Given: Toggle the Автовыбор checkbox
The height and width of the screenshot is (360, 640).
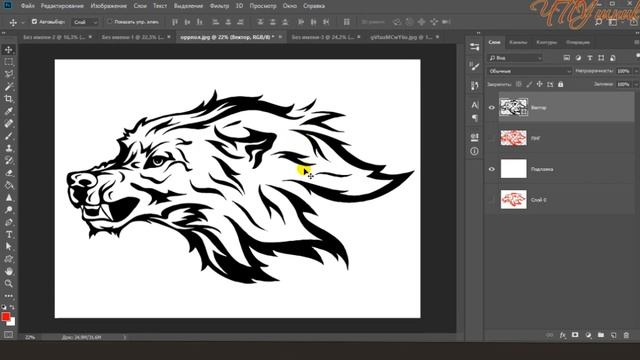Looking at the screenshot, I should [34, 22].
